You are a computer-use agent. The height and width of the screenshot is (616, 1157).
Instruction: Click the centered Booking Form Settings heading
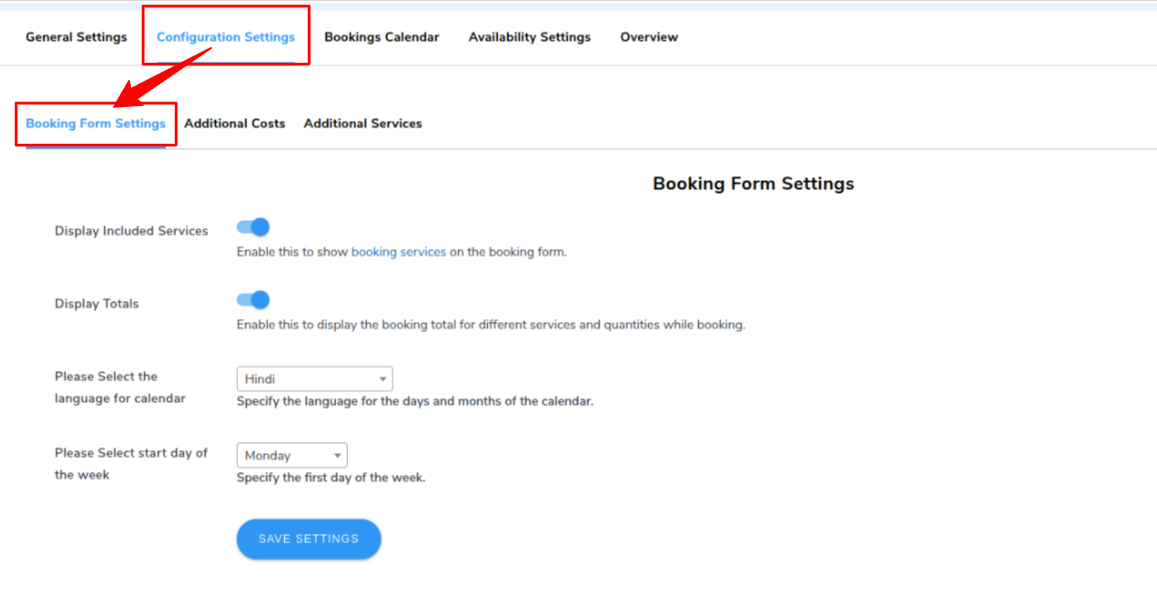(753, 184)
